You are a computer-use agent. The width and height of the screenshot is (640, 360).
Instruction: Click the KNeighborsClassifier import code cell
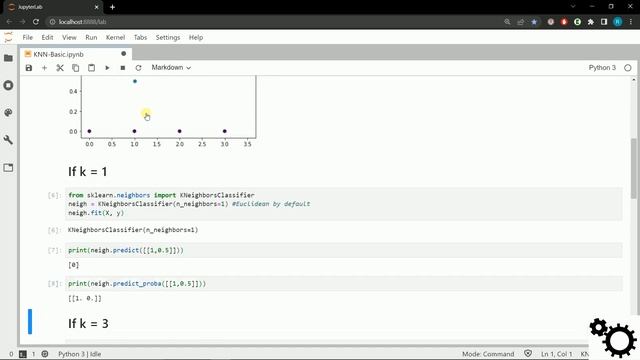pyautogui.click(x=344, y=204)
